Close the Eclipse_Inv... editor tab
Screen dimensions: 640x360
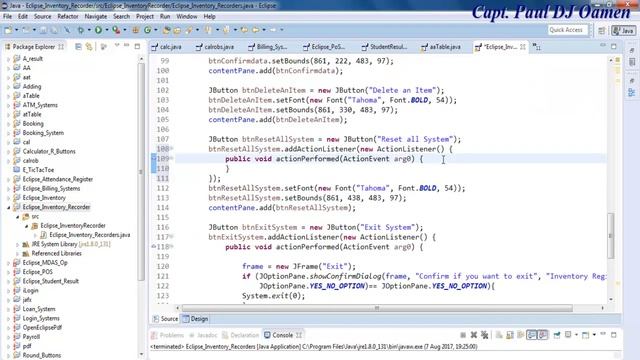click(522, 47)
